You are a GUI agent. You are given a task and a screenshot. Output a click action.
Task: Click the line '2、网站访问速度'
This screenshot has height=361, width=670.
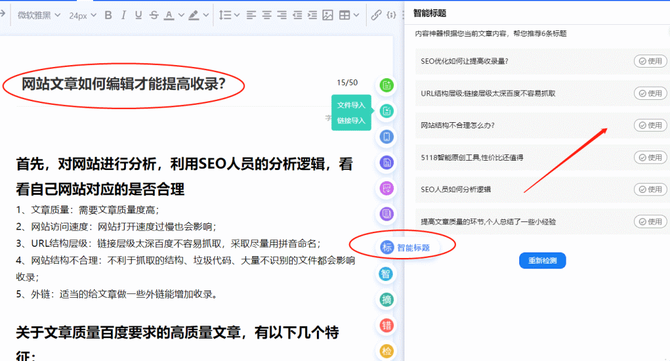pyautogui.click(x=116, y=226)
